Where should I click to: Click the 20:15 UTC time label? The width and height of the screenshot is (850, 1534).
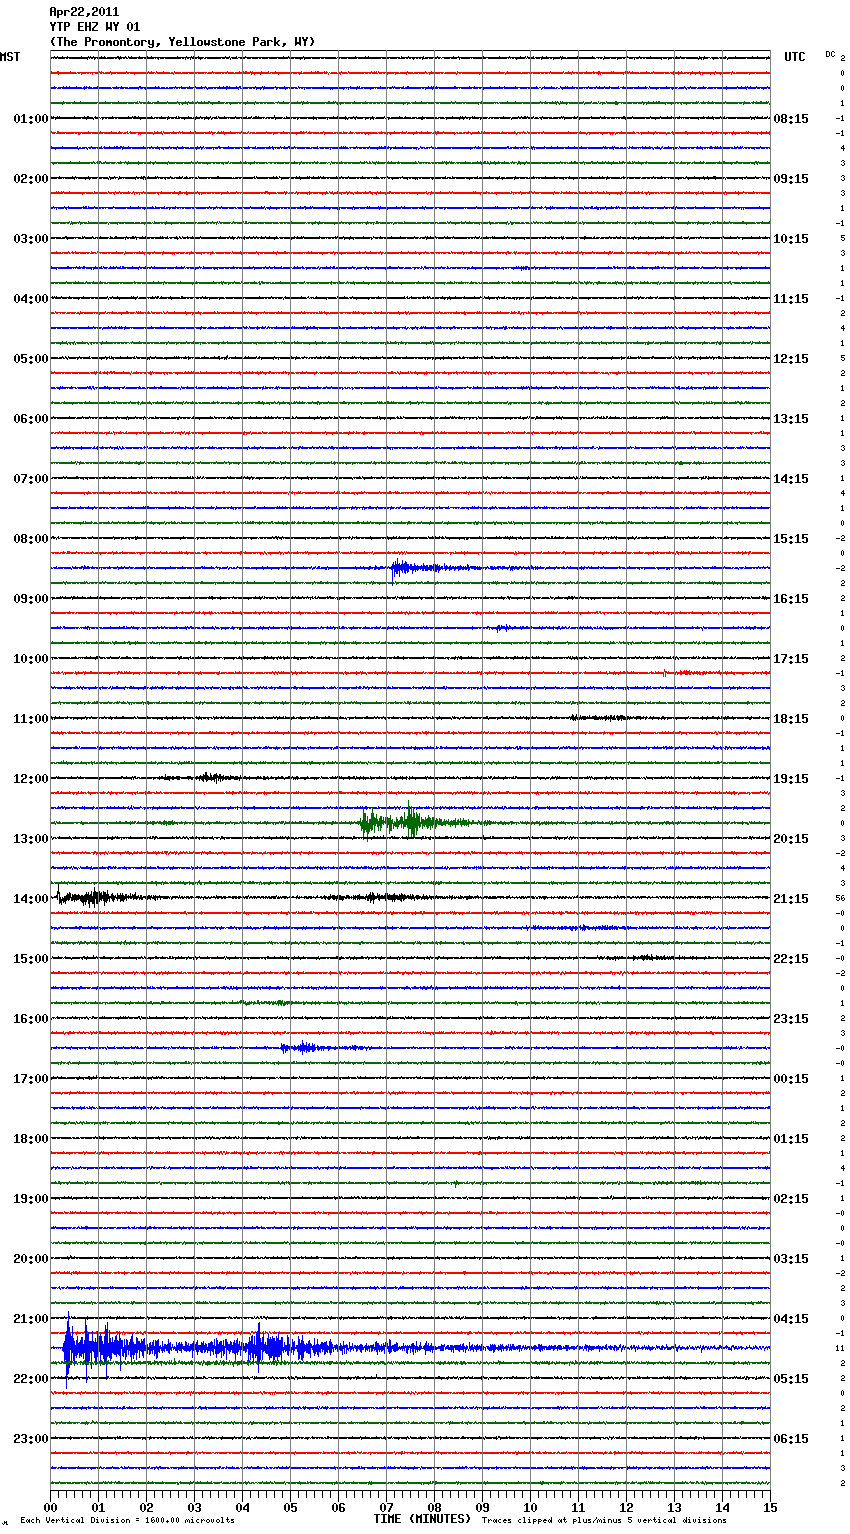point(791,839)
